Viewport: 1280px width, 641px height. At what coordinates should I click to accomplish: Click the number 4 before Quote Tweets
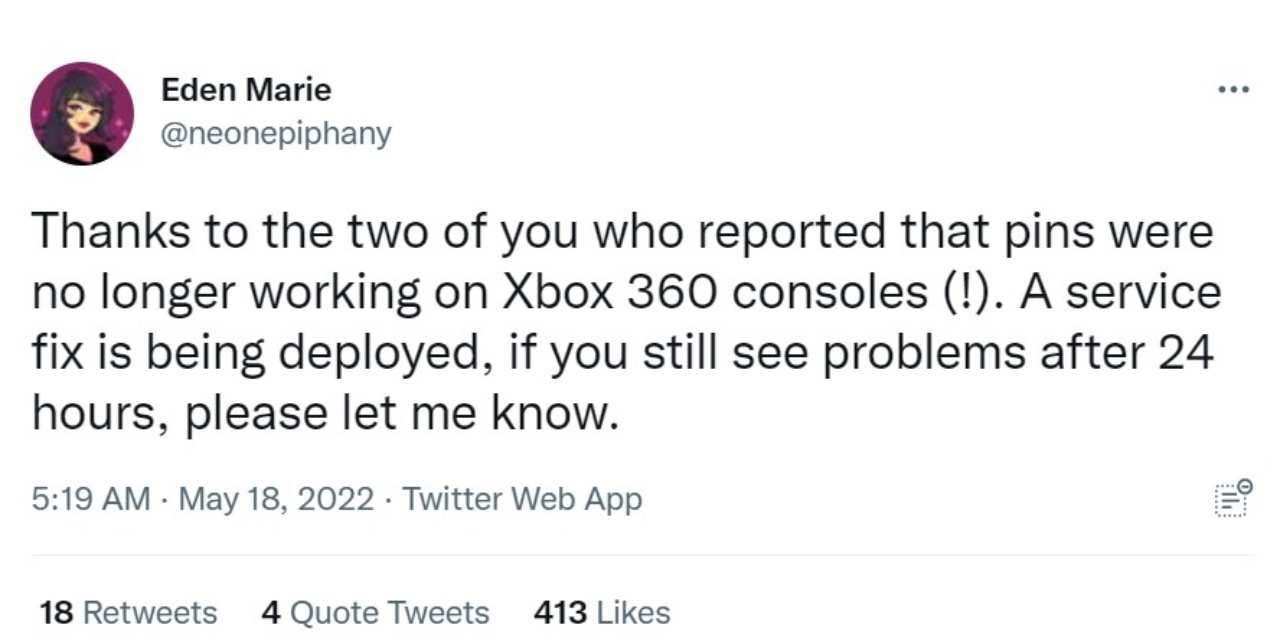270,612
